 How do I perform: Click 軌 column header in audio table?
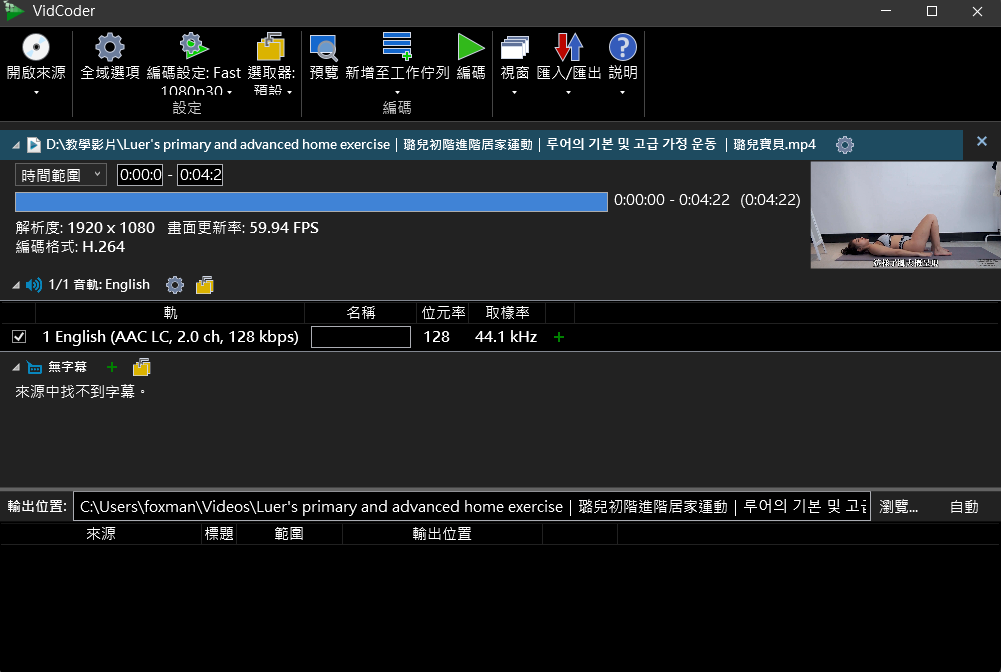(170, 313)
